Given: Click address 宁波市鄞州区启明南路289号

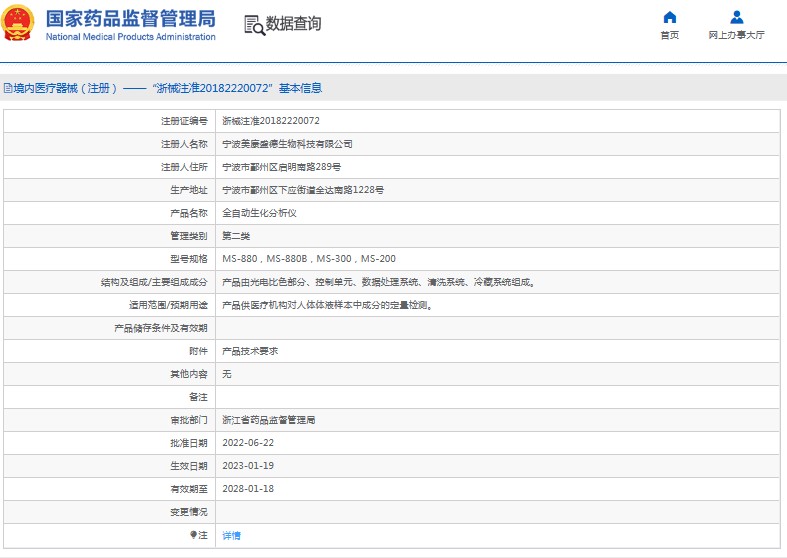Looking at the screenshot, I should pyautogui.click(x=282, y=167).
